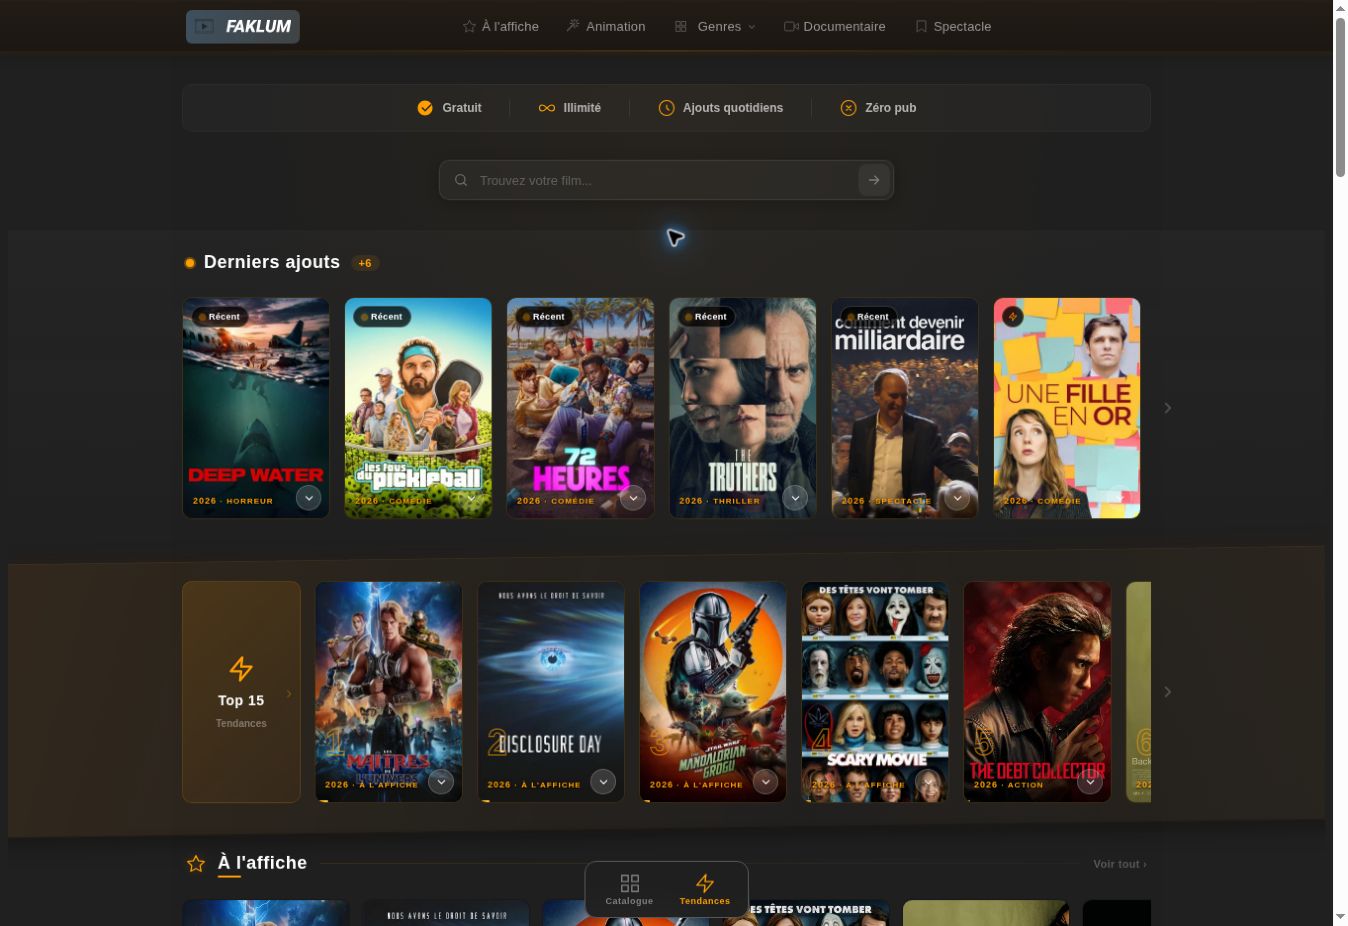The image size is (1348, 926).
Task: Click the À l'affiche section heading
Action: coord(262,863)
